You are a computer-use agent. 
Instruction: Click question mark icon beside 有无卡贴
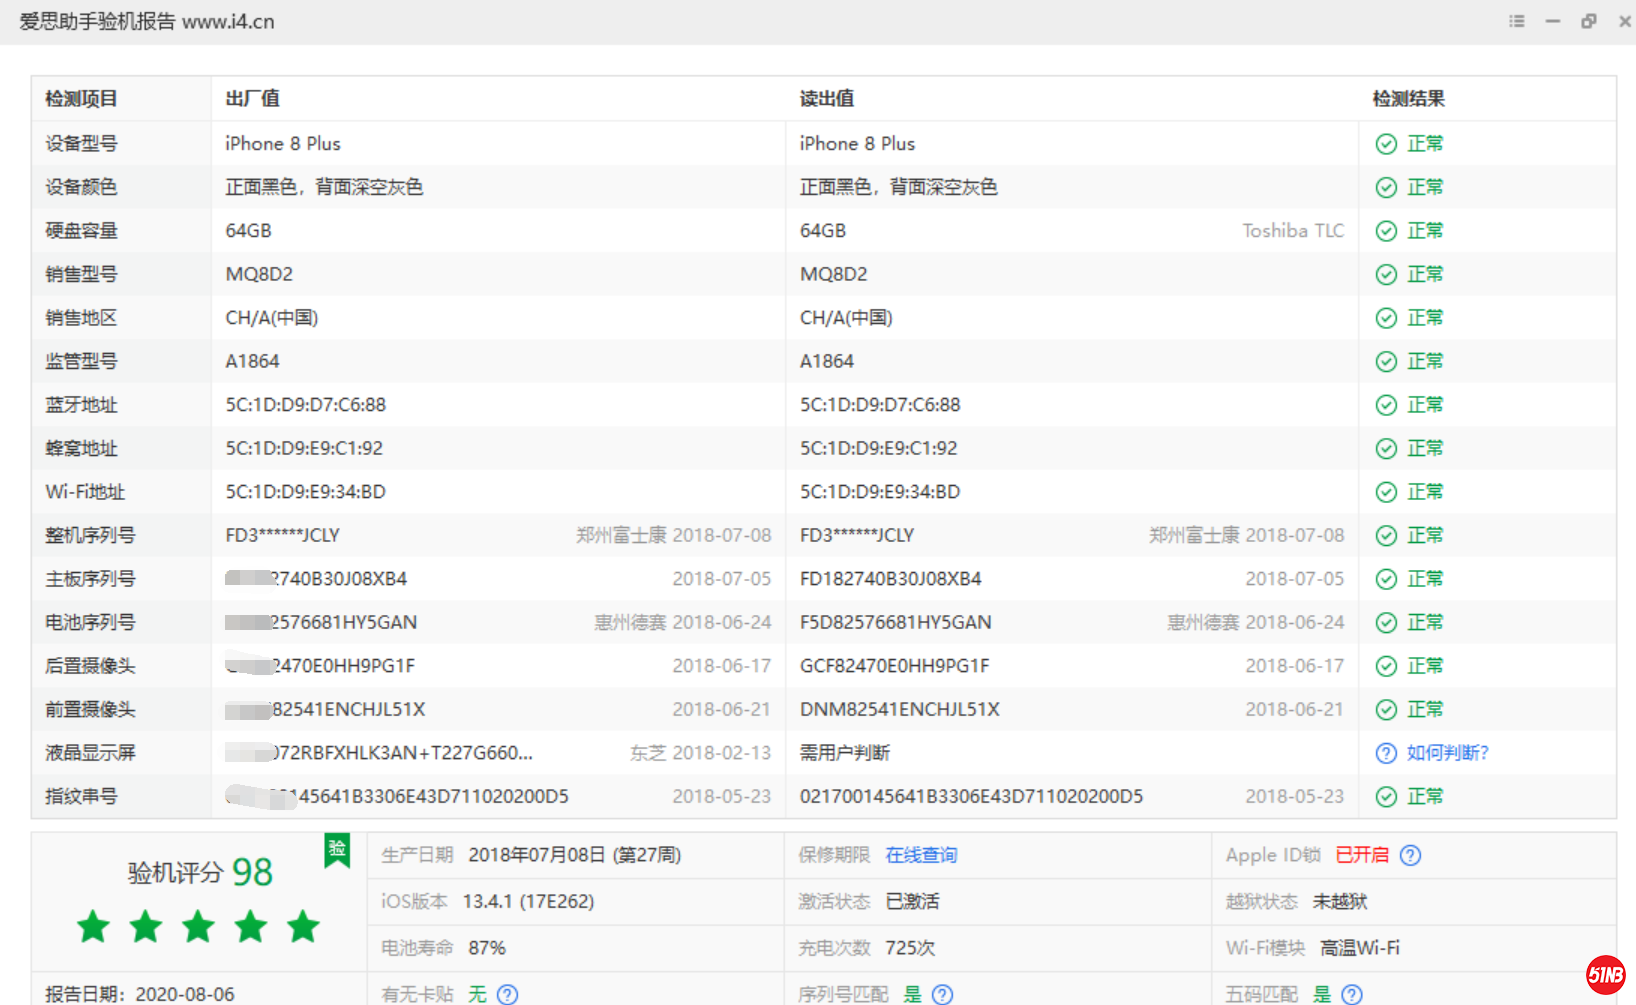coord(508,994)
